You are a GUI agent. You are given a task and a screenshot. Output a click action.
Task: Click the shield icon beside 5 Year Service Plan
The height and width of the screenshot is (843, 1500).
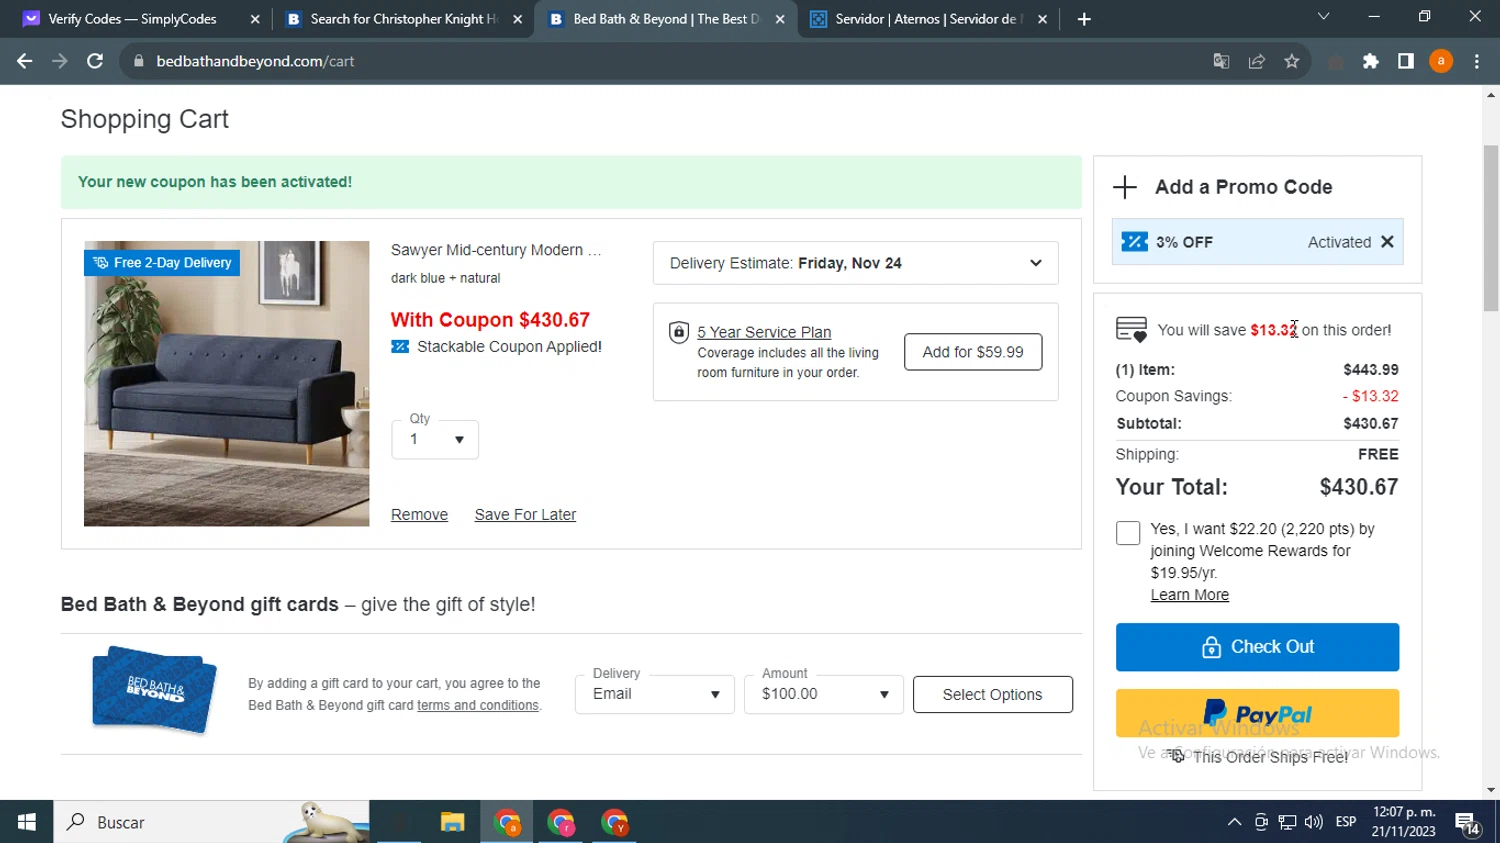tap(679, 332)
